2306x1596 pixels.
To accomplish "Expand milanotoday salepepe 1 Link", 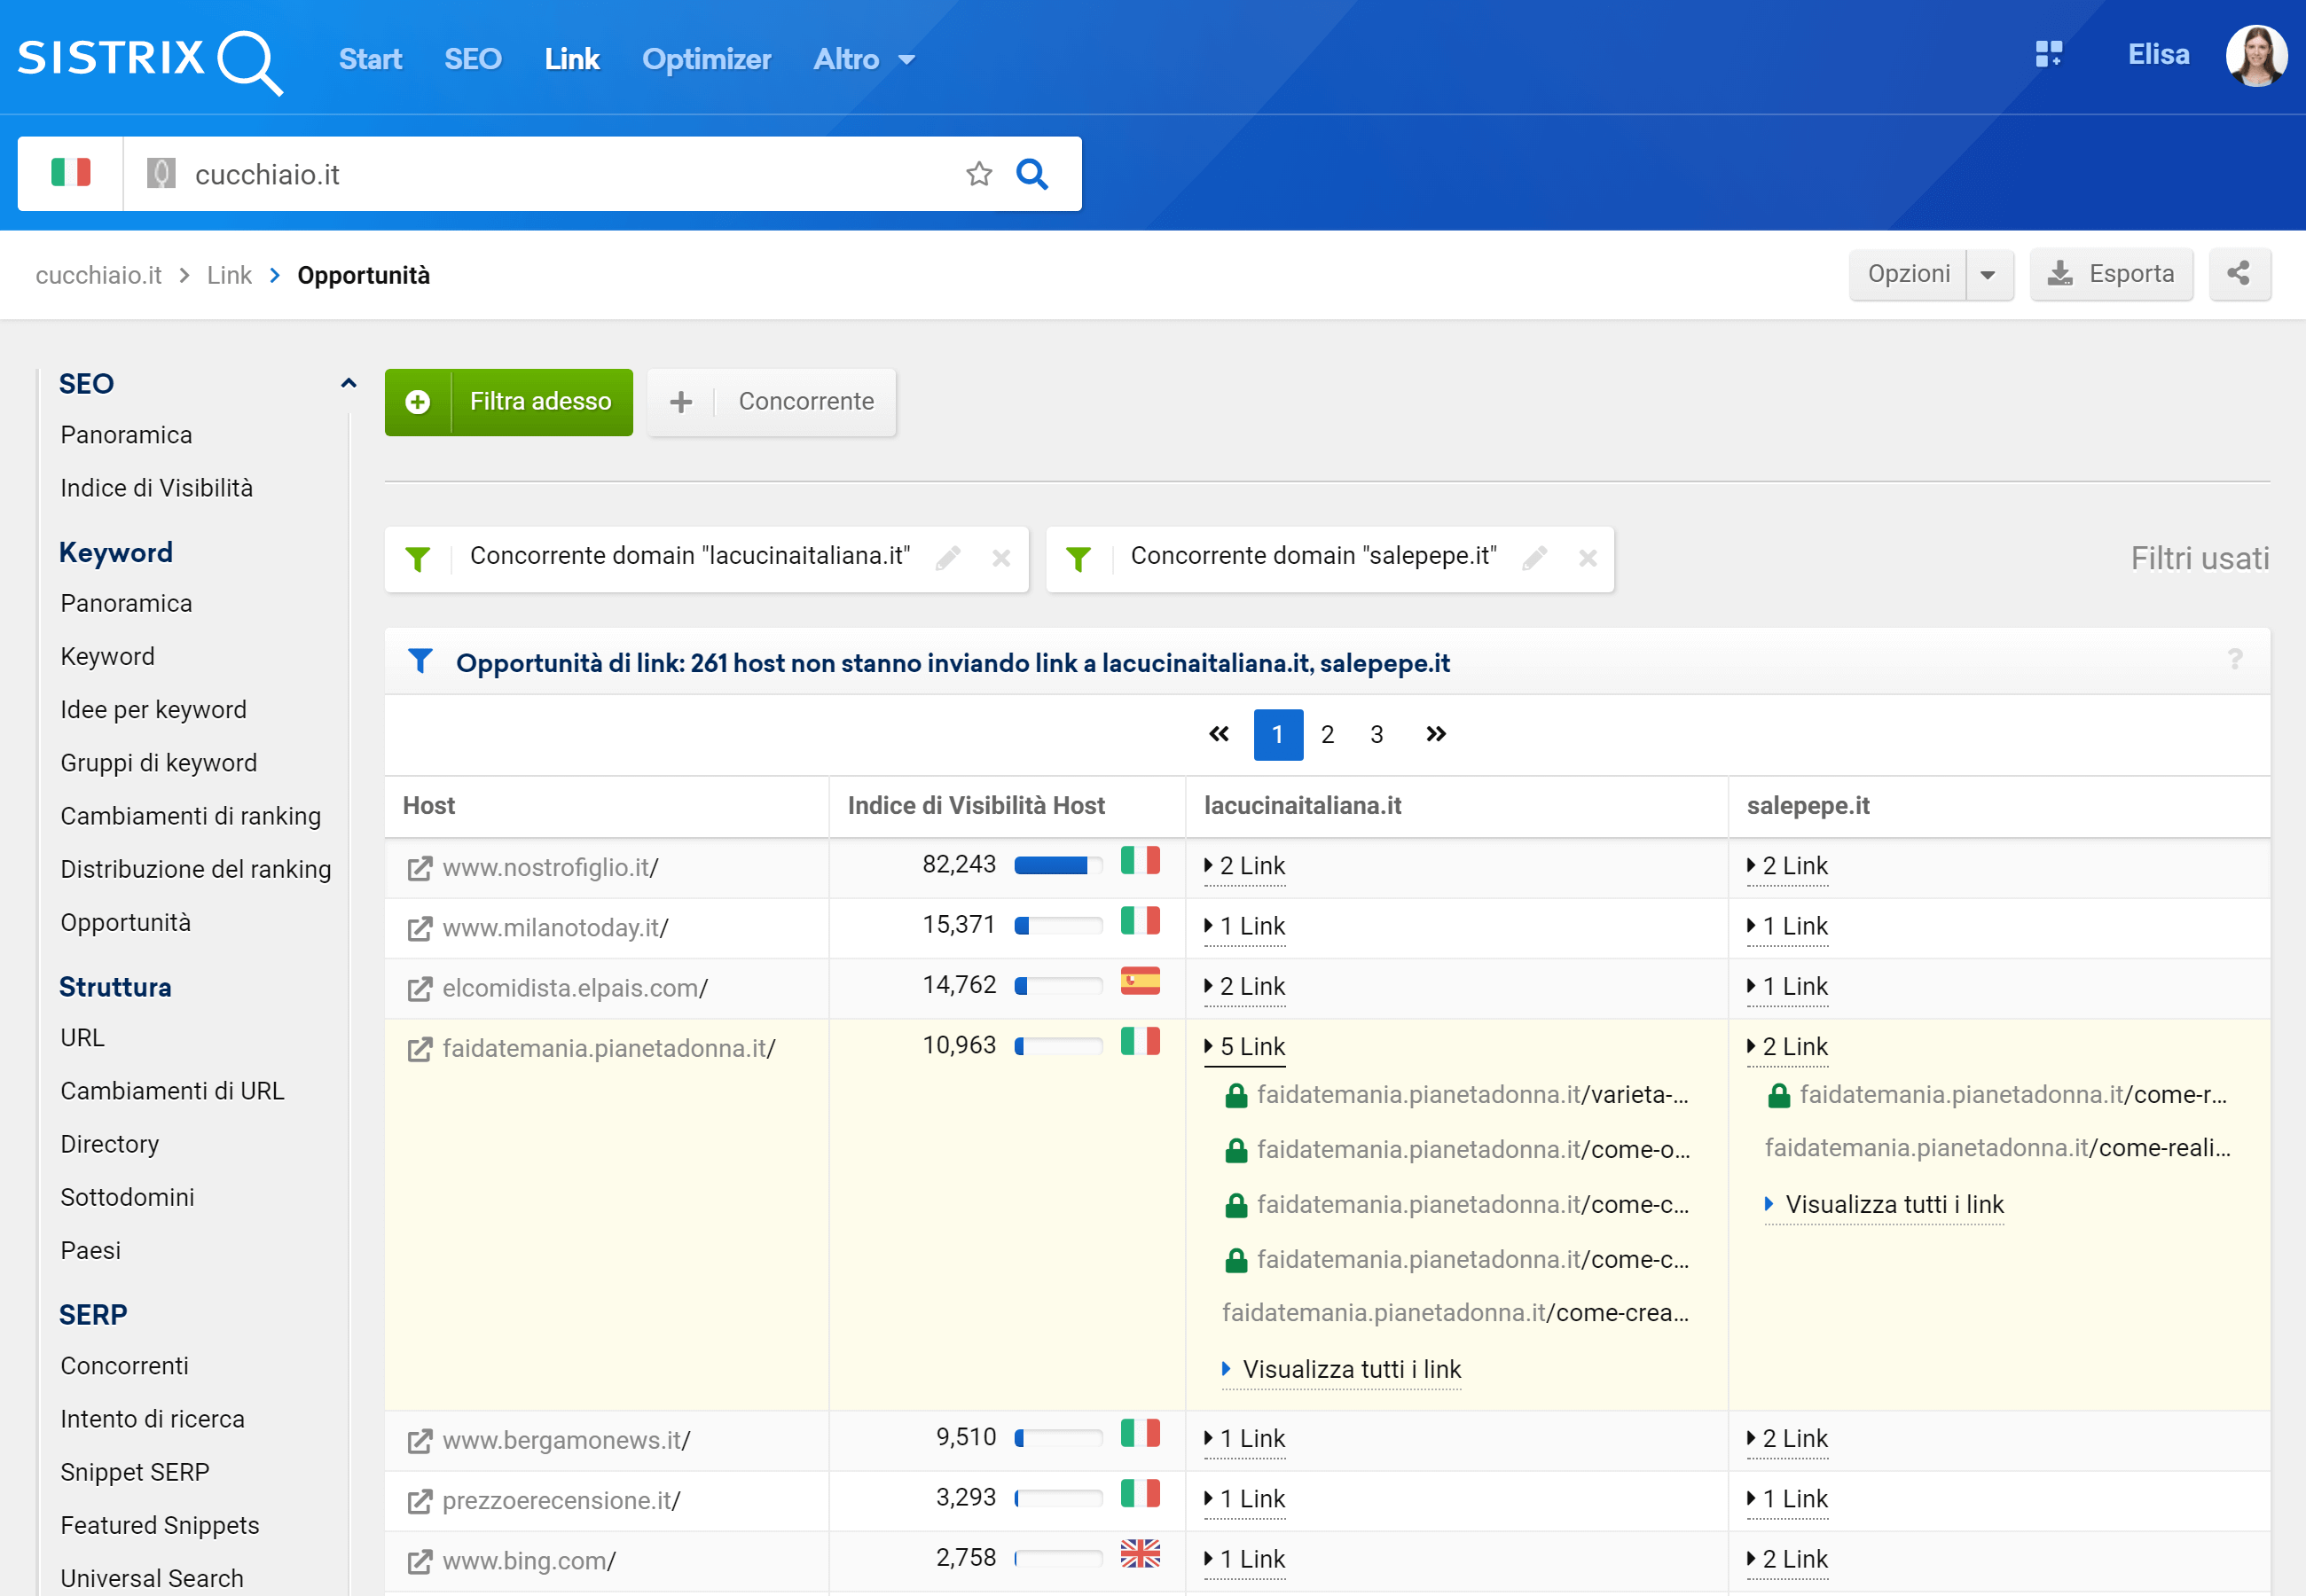I will click(x=1788, y=926).
